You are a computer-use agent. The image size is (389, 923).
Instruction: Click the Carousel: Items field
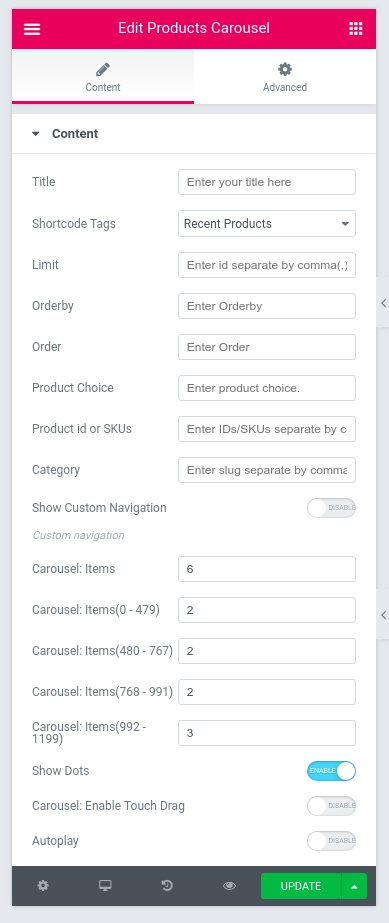click(267, 569)
